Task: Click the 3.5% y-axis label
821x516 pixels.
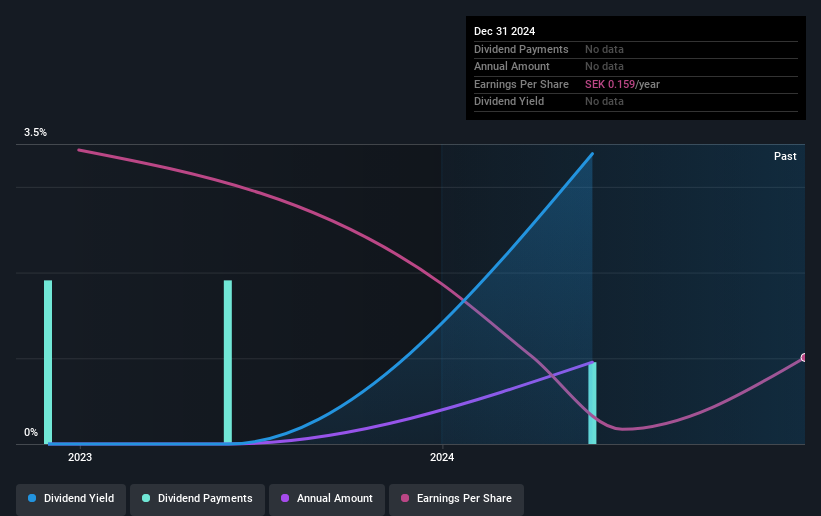Action: 35,133
